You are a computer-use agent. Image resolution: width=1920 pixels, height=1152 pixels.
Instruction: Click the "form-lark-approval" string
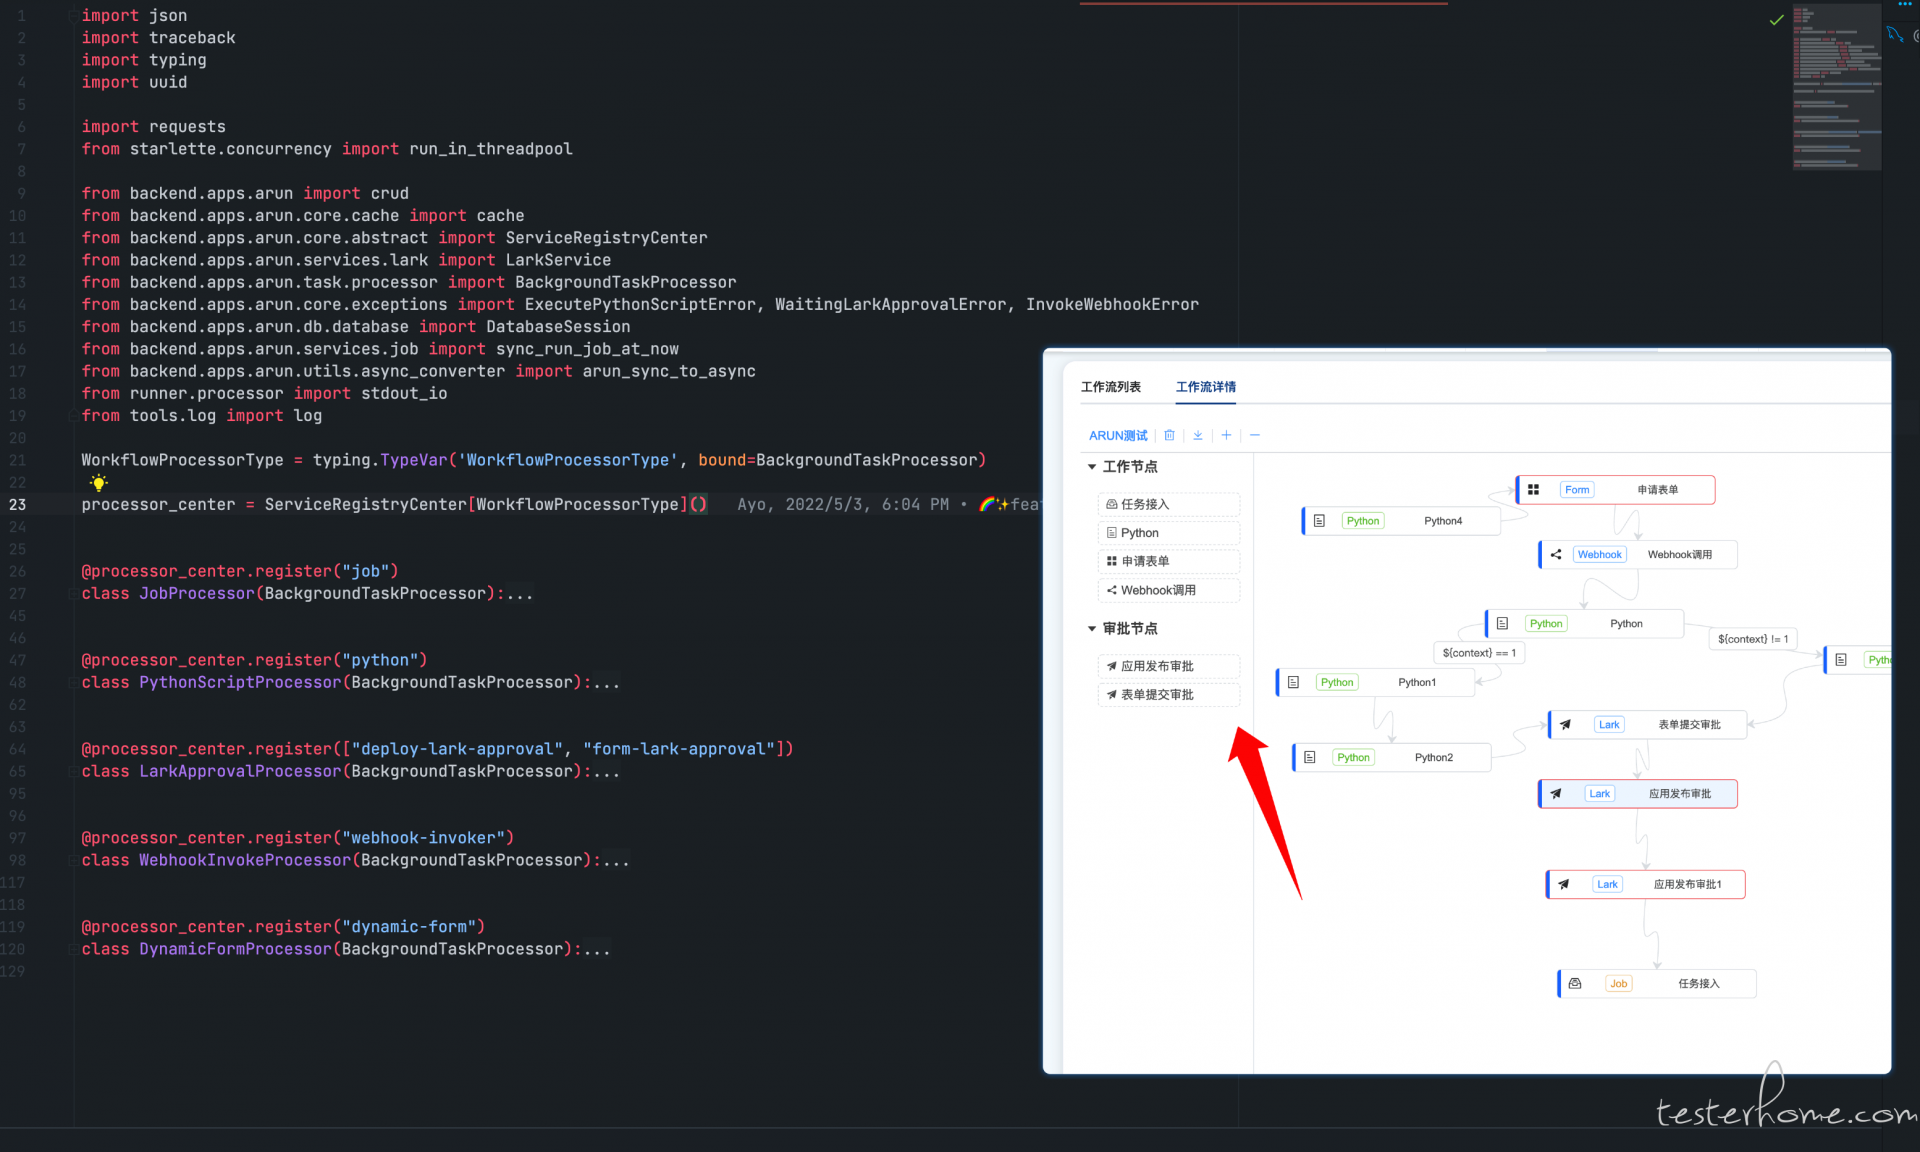[x=679, y=749]
